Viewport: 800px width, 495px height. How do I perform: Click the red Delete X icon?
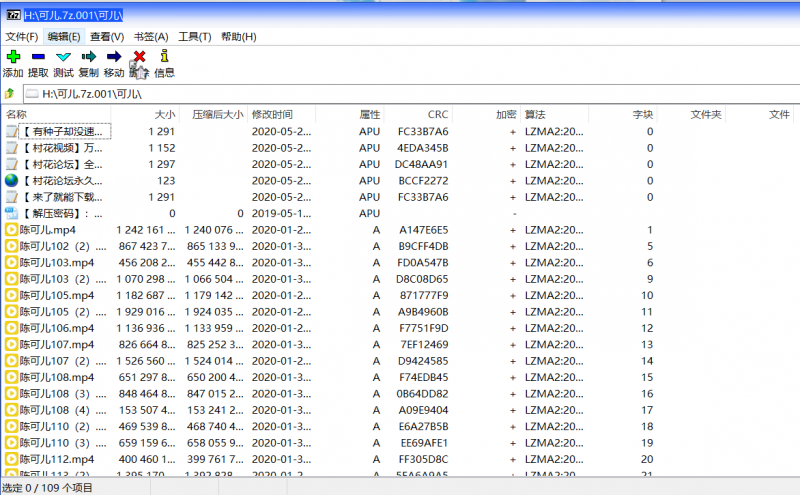pos(139,57)
